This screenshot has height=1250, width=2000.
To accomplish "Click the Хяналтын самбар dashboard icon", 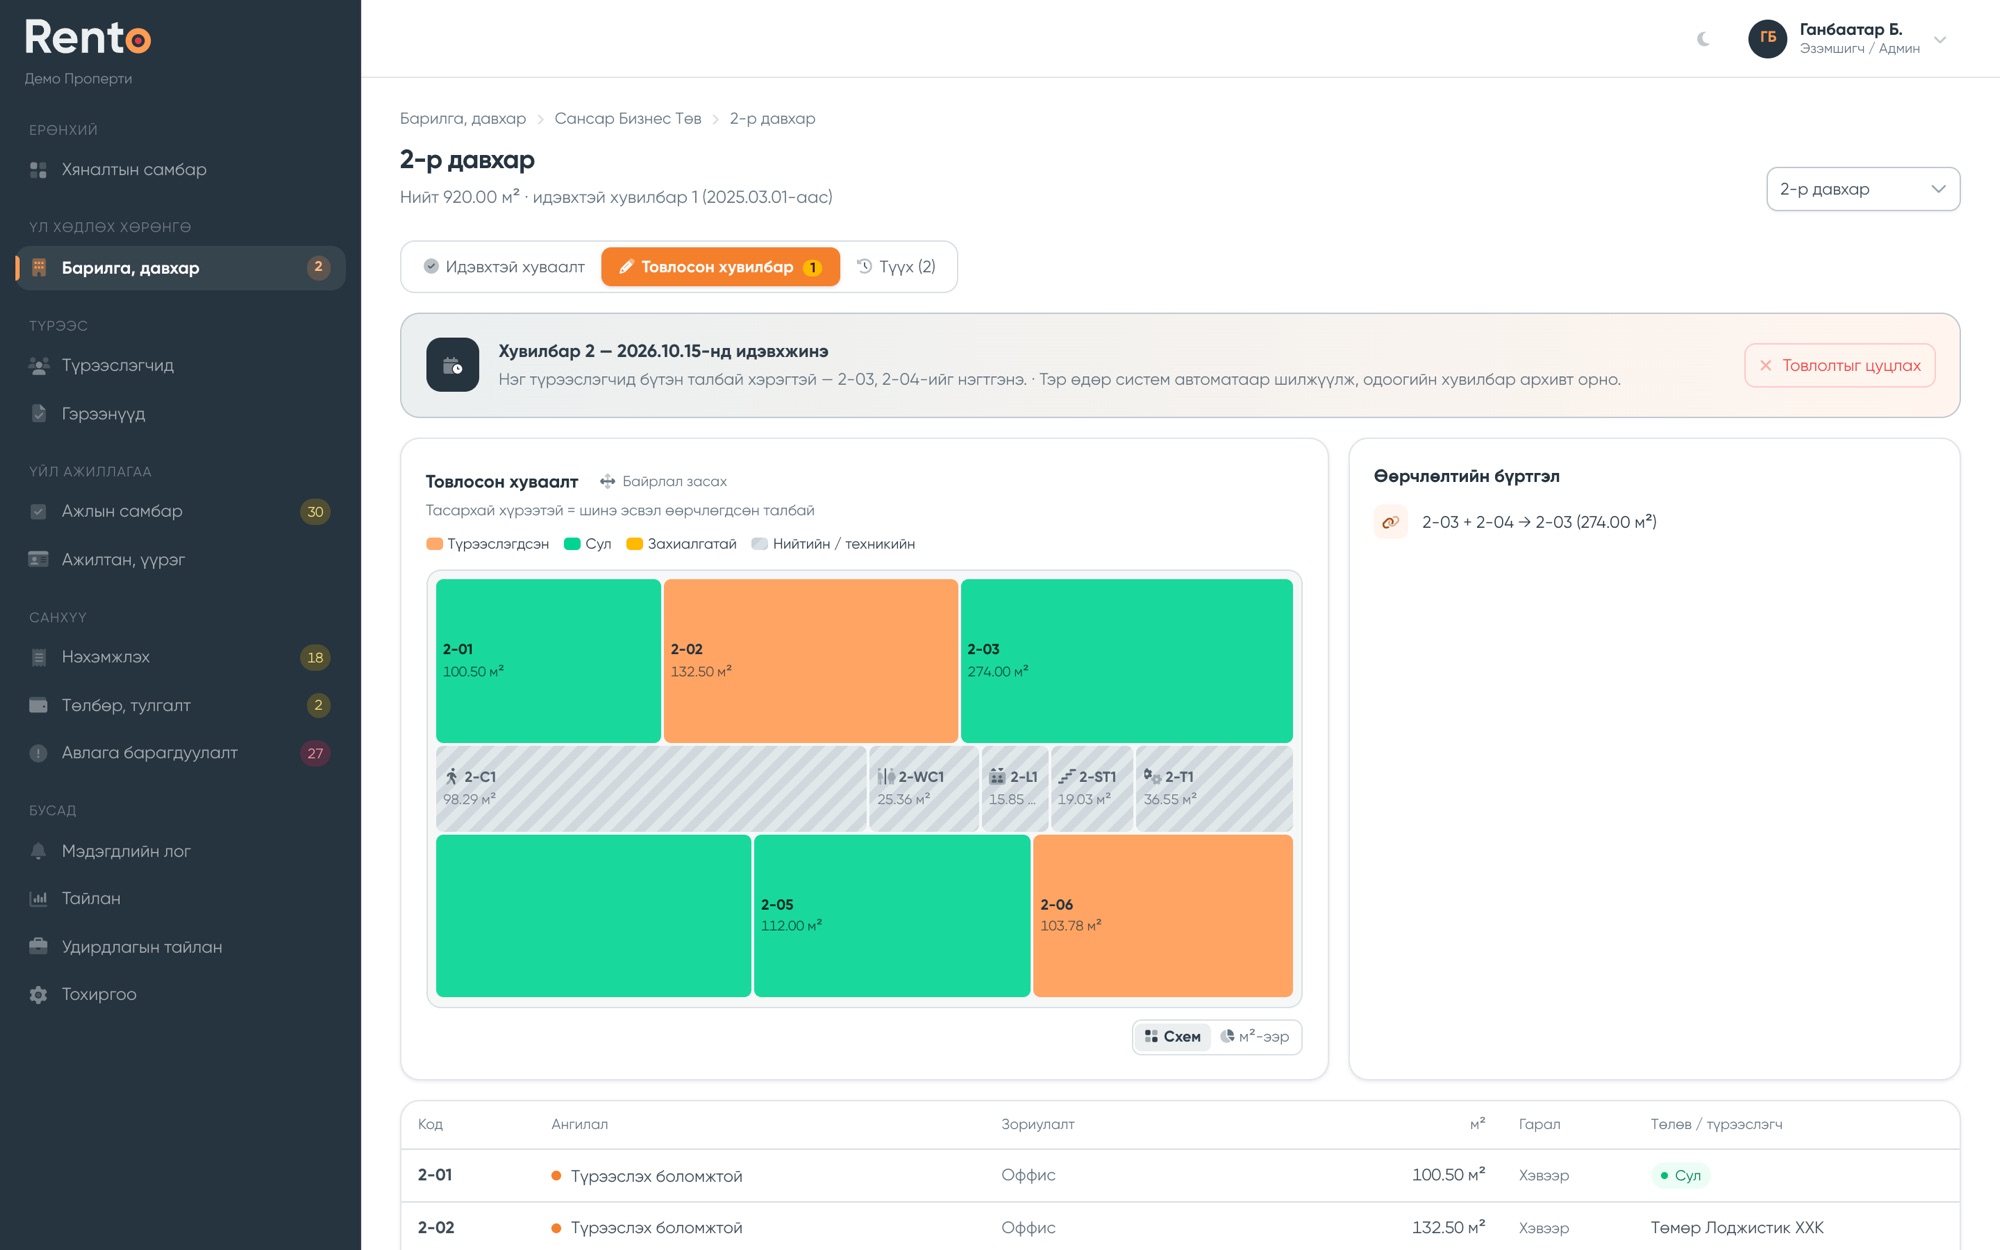I will point(38,170).
